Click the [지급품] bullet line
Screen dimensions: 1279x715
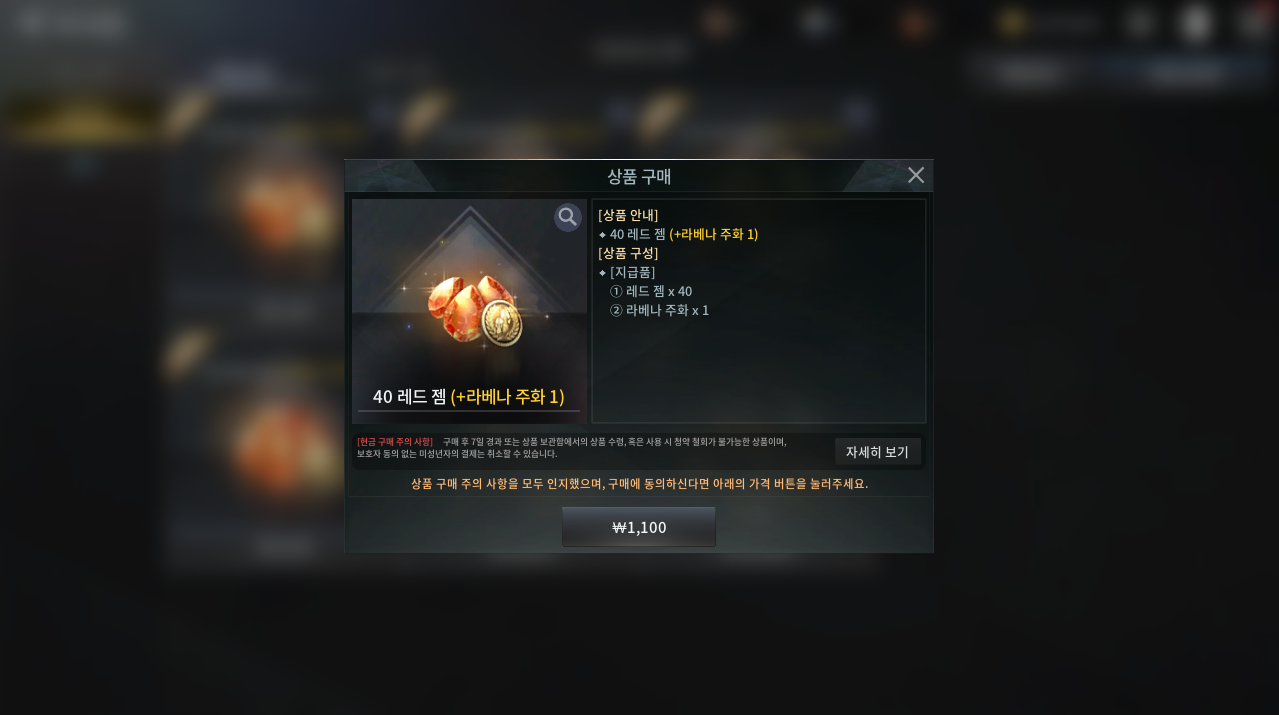tap(627, 272)
